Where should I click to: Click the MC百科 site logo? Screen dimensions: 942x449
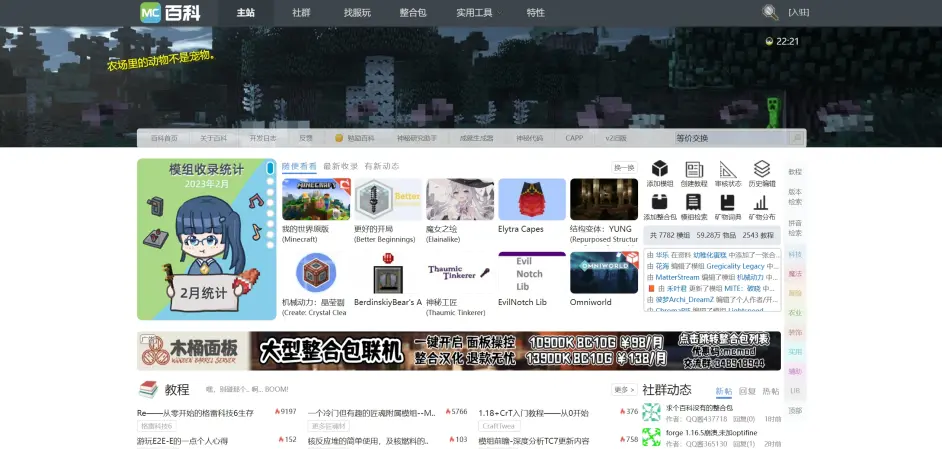[x=170, y=13]
